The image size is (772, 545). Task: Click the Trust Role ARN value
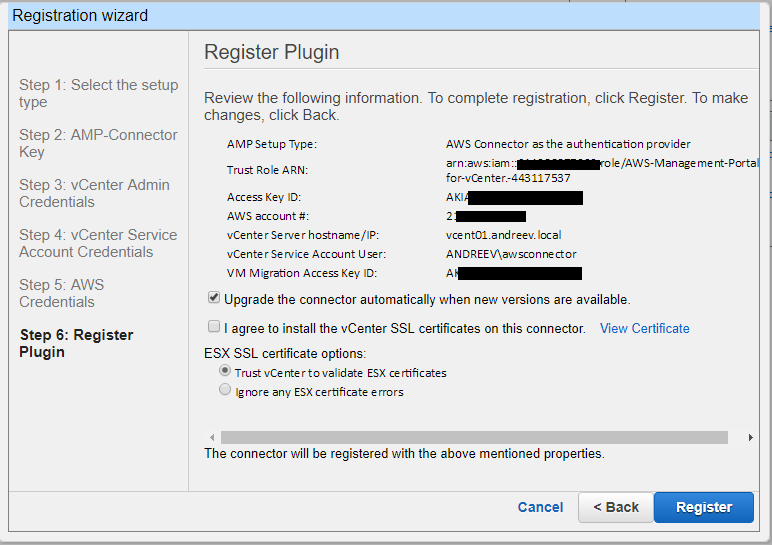tap(602, 170)
